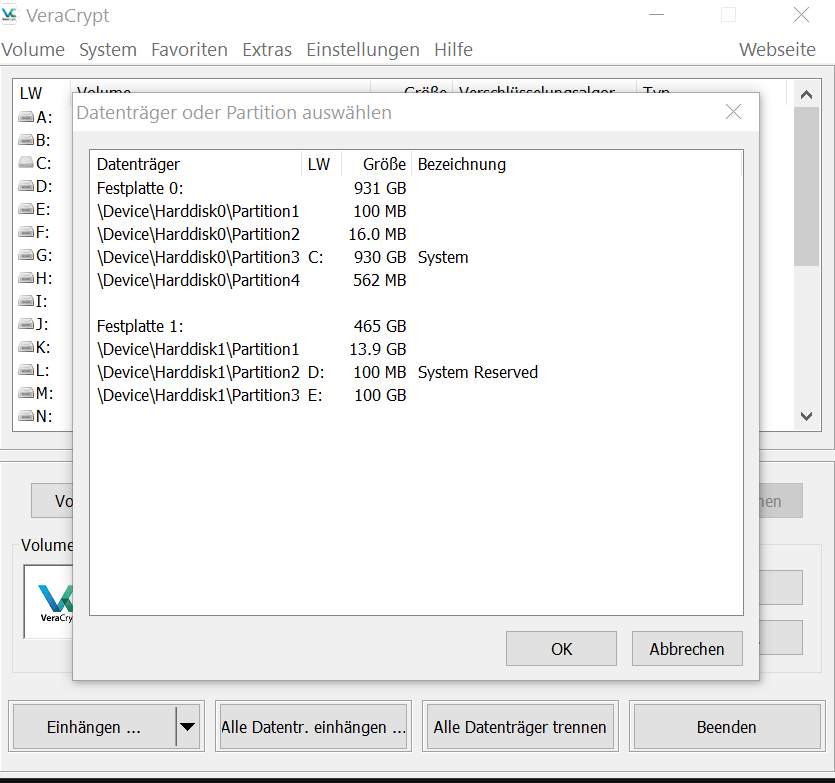Select \Device\Harddisk1\Partition2 row
This screenshot has height=783, width=835.
(x=416, y=372)
